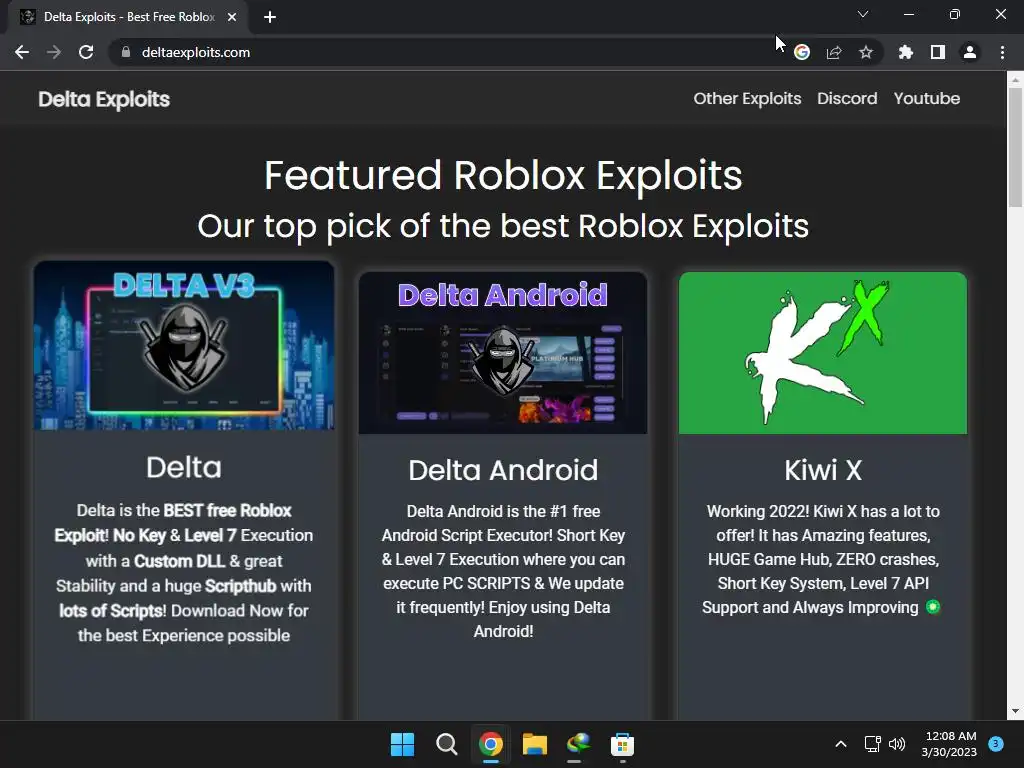Share this page using share icon
The width and height of the screenshot is (1024, 768).
point(834,52)
